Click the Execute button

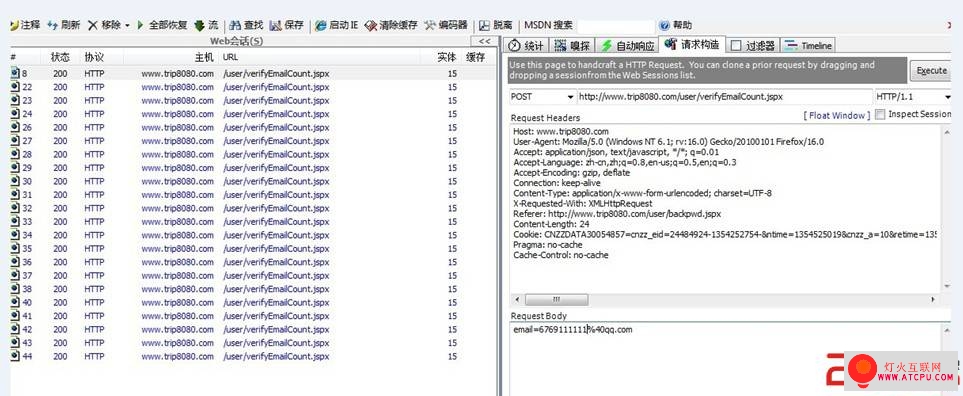point(931,71)
